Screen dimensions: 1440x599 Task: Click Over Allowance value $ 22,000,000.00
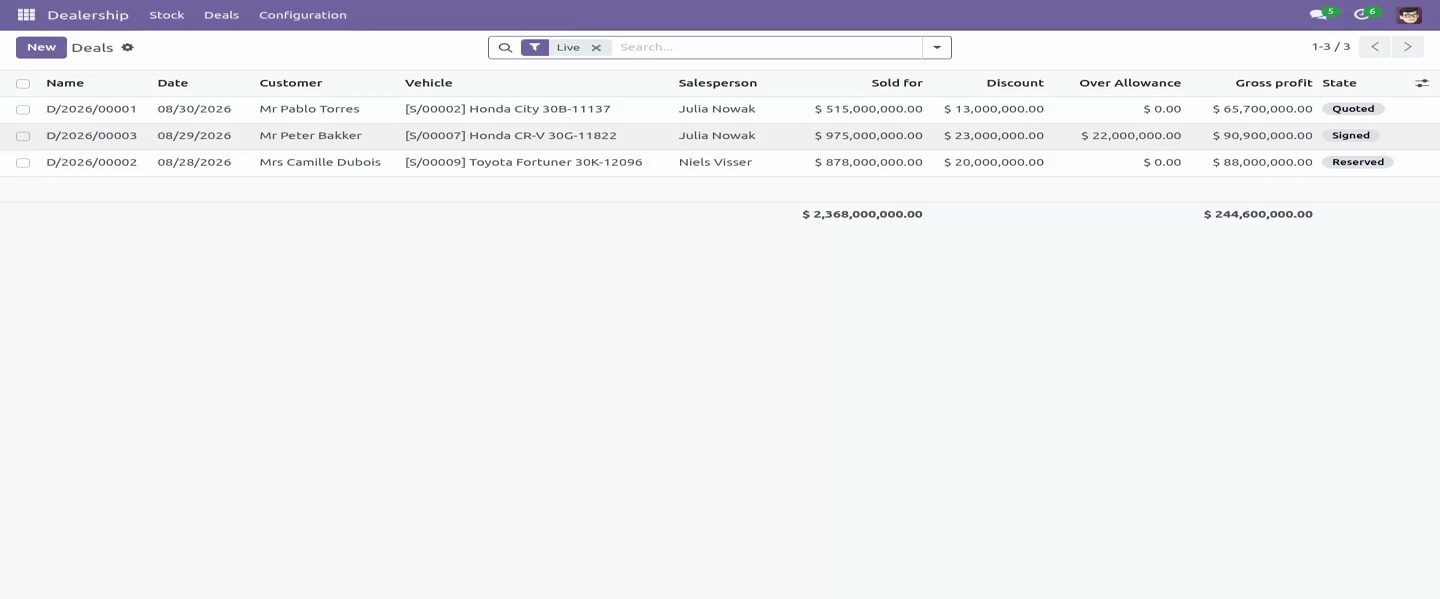pyautogui.click(x=1131, y=135)
